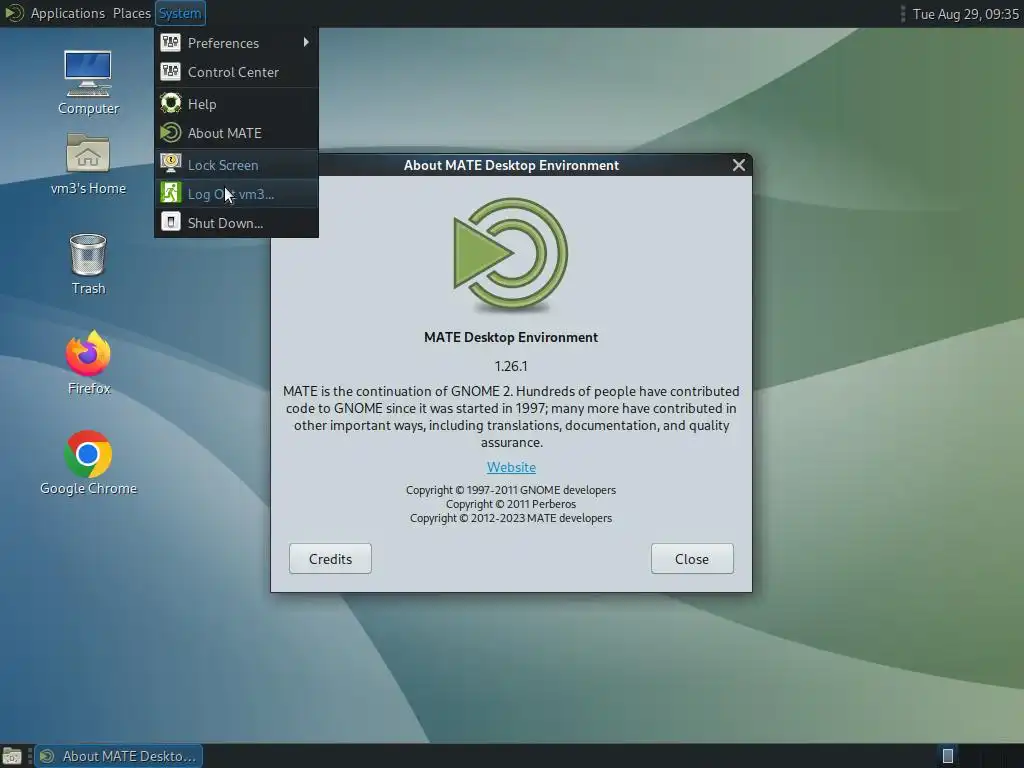Select About MATE menu entry
Image resolution: width=1024 pixels, height=768 pixels.
coord(236,133)
